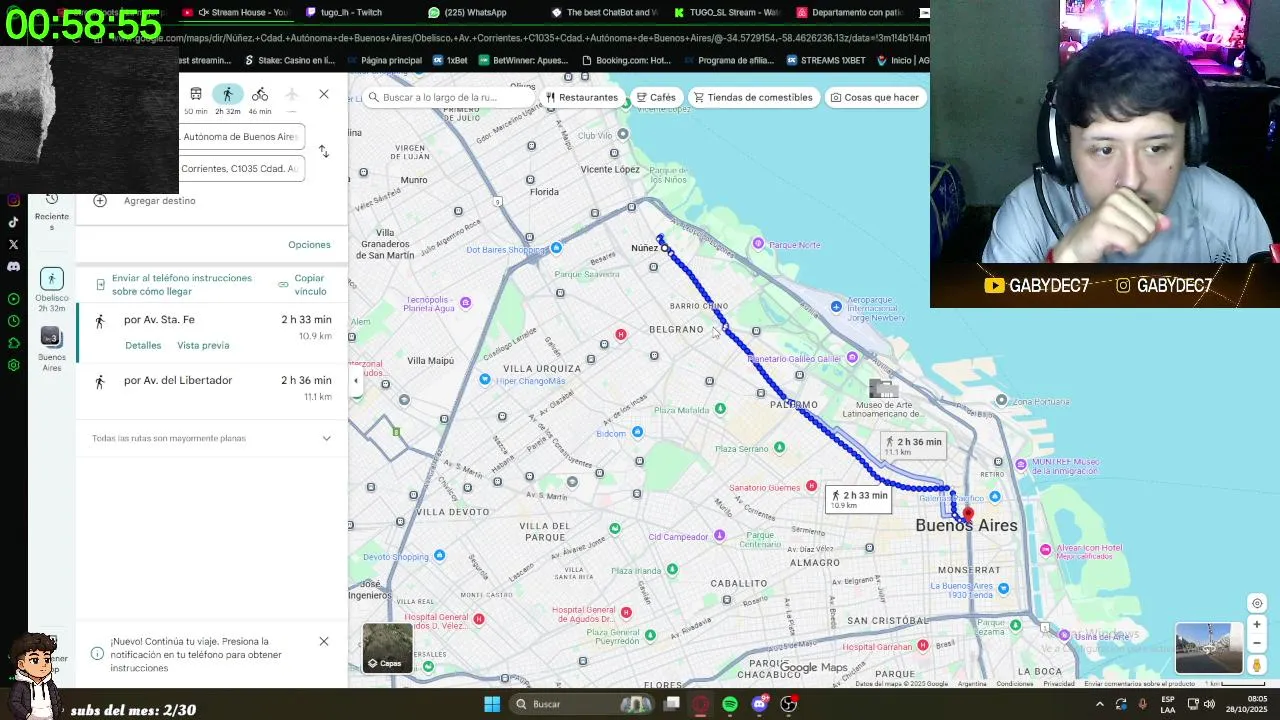
Task: Switch to the '(225) WhatsApp' tab
Action: 470,13
